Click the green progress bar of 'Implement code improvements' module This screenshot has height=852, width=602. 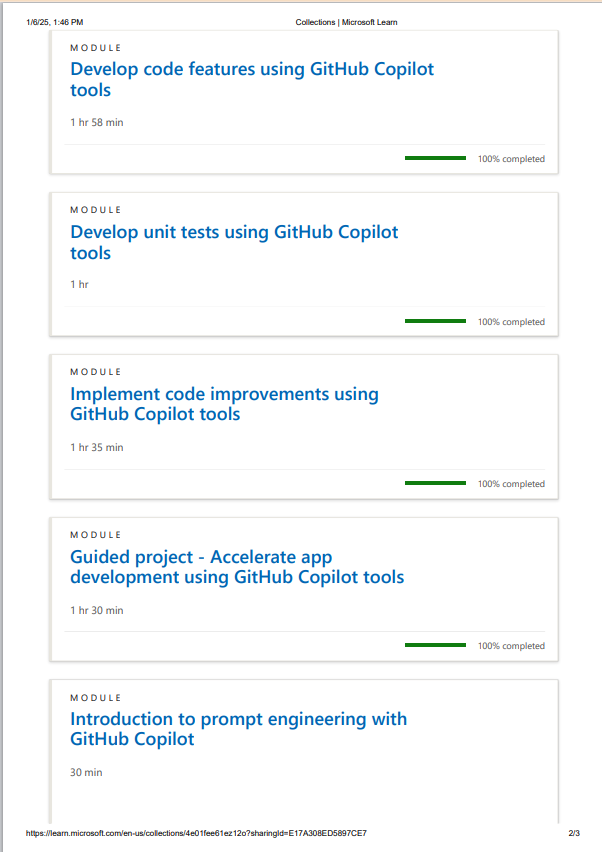click(435, 483)
